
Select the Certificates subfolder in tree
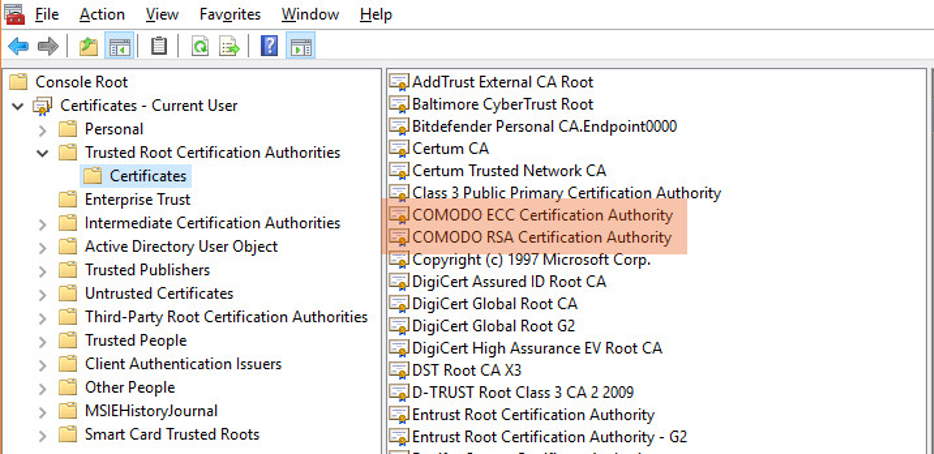tap(136, 176)
